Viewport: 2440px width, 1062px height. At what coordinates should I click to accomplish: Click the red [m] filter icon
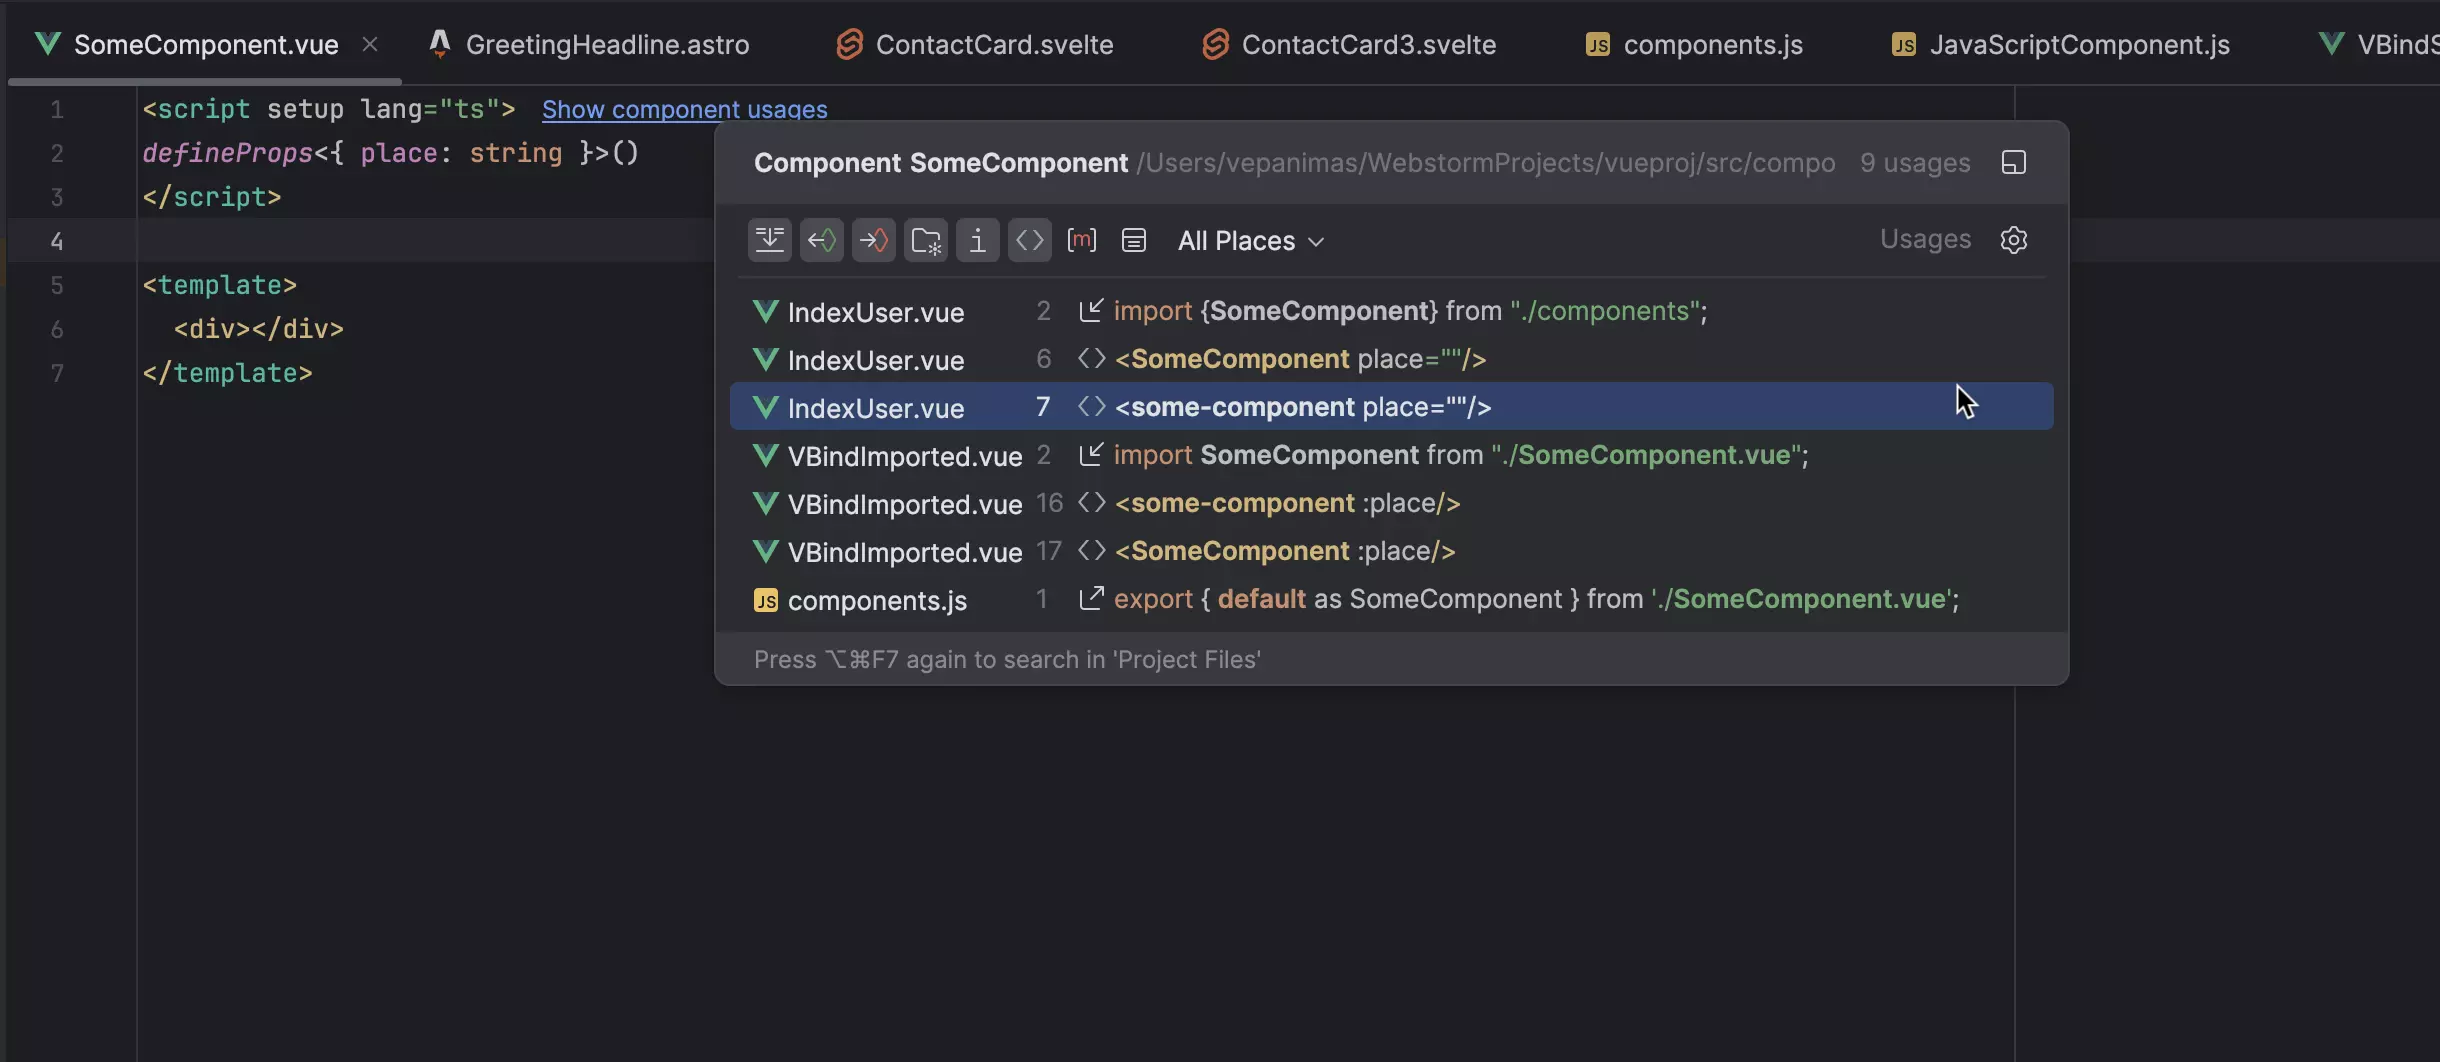(1081, 241)
